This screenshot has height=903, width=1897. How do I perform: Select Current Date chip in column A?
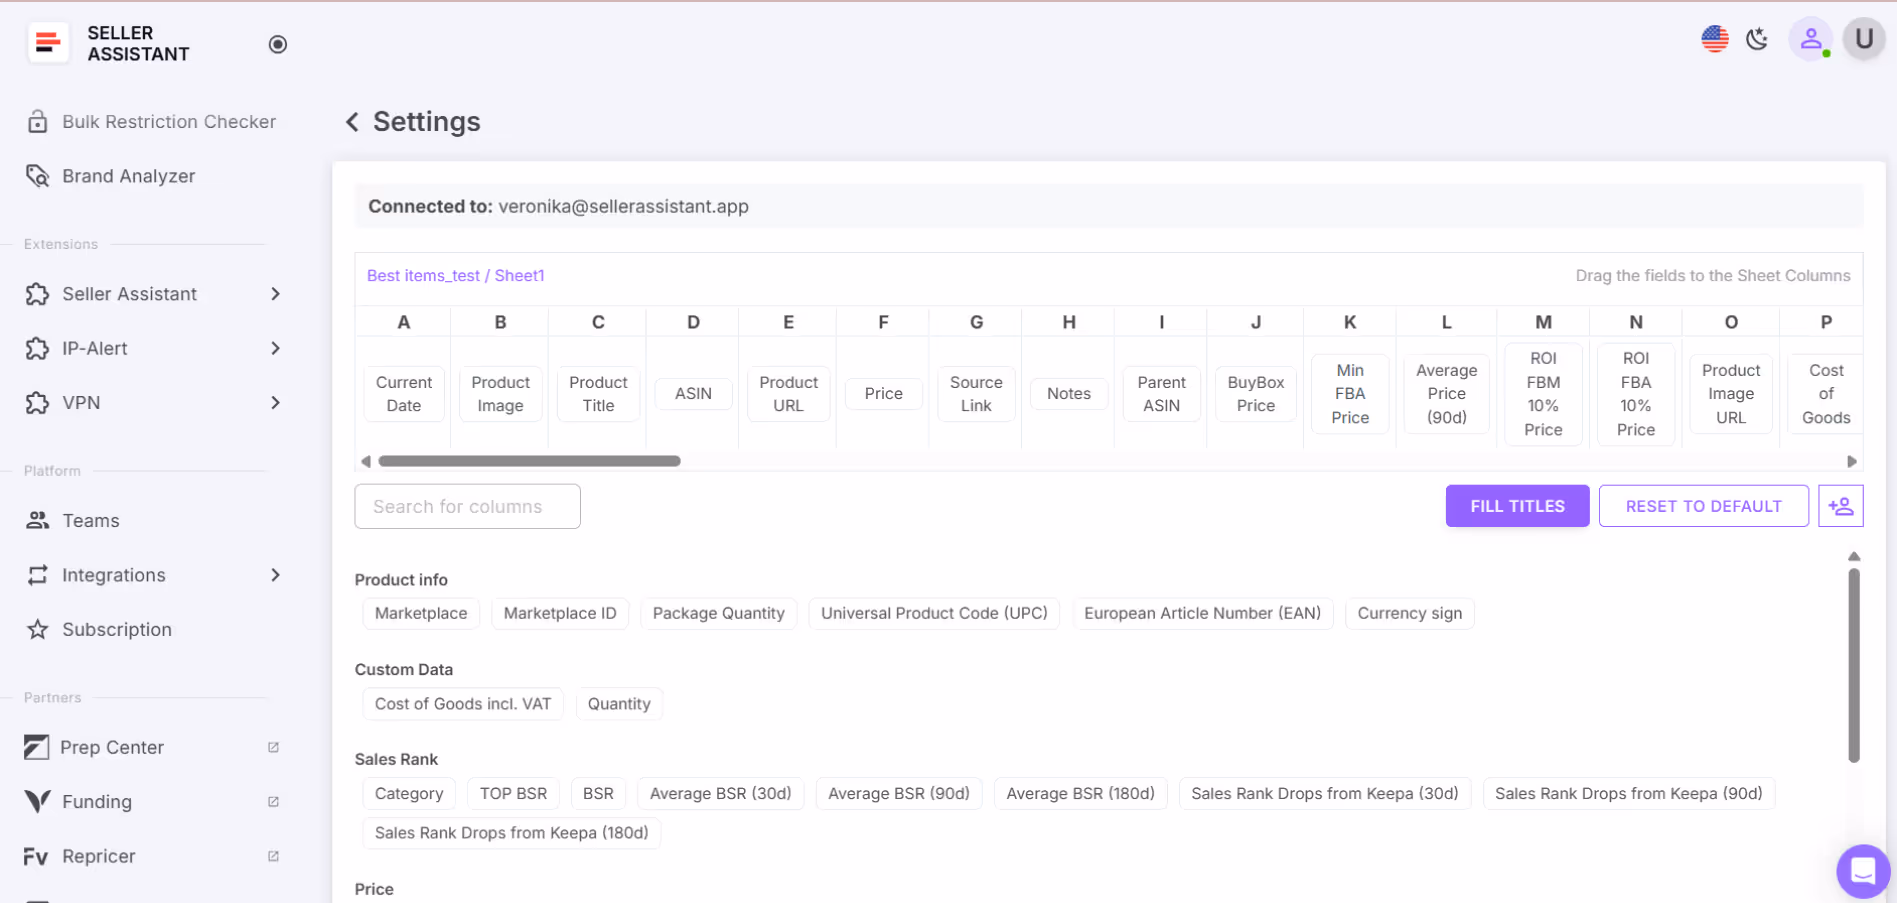coord(404,394)
